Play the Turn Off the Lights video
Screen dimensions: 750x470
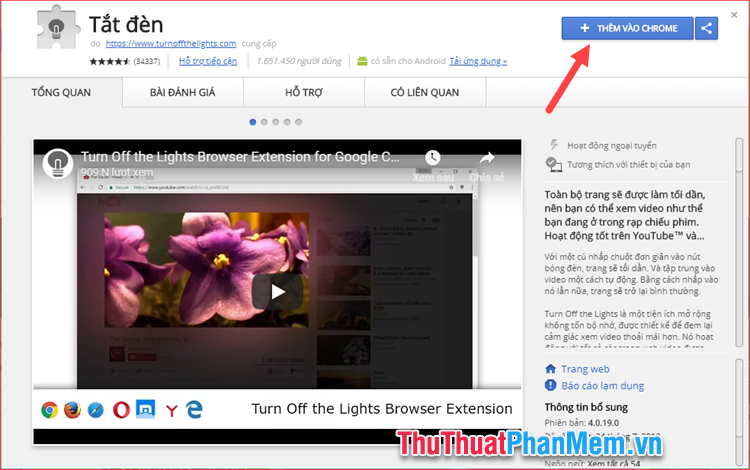click(277, 292)
